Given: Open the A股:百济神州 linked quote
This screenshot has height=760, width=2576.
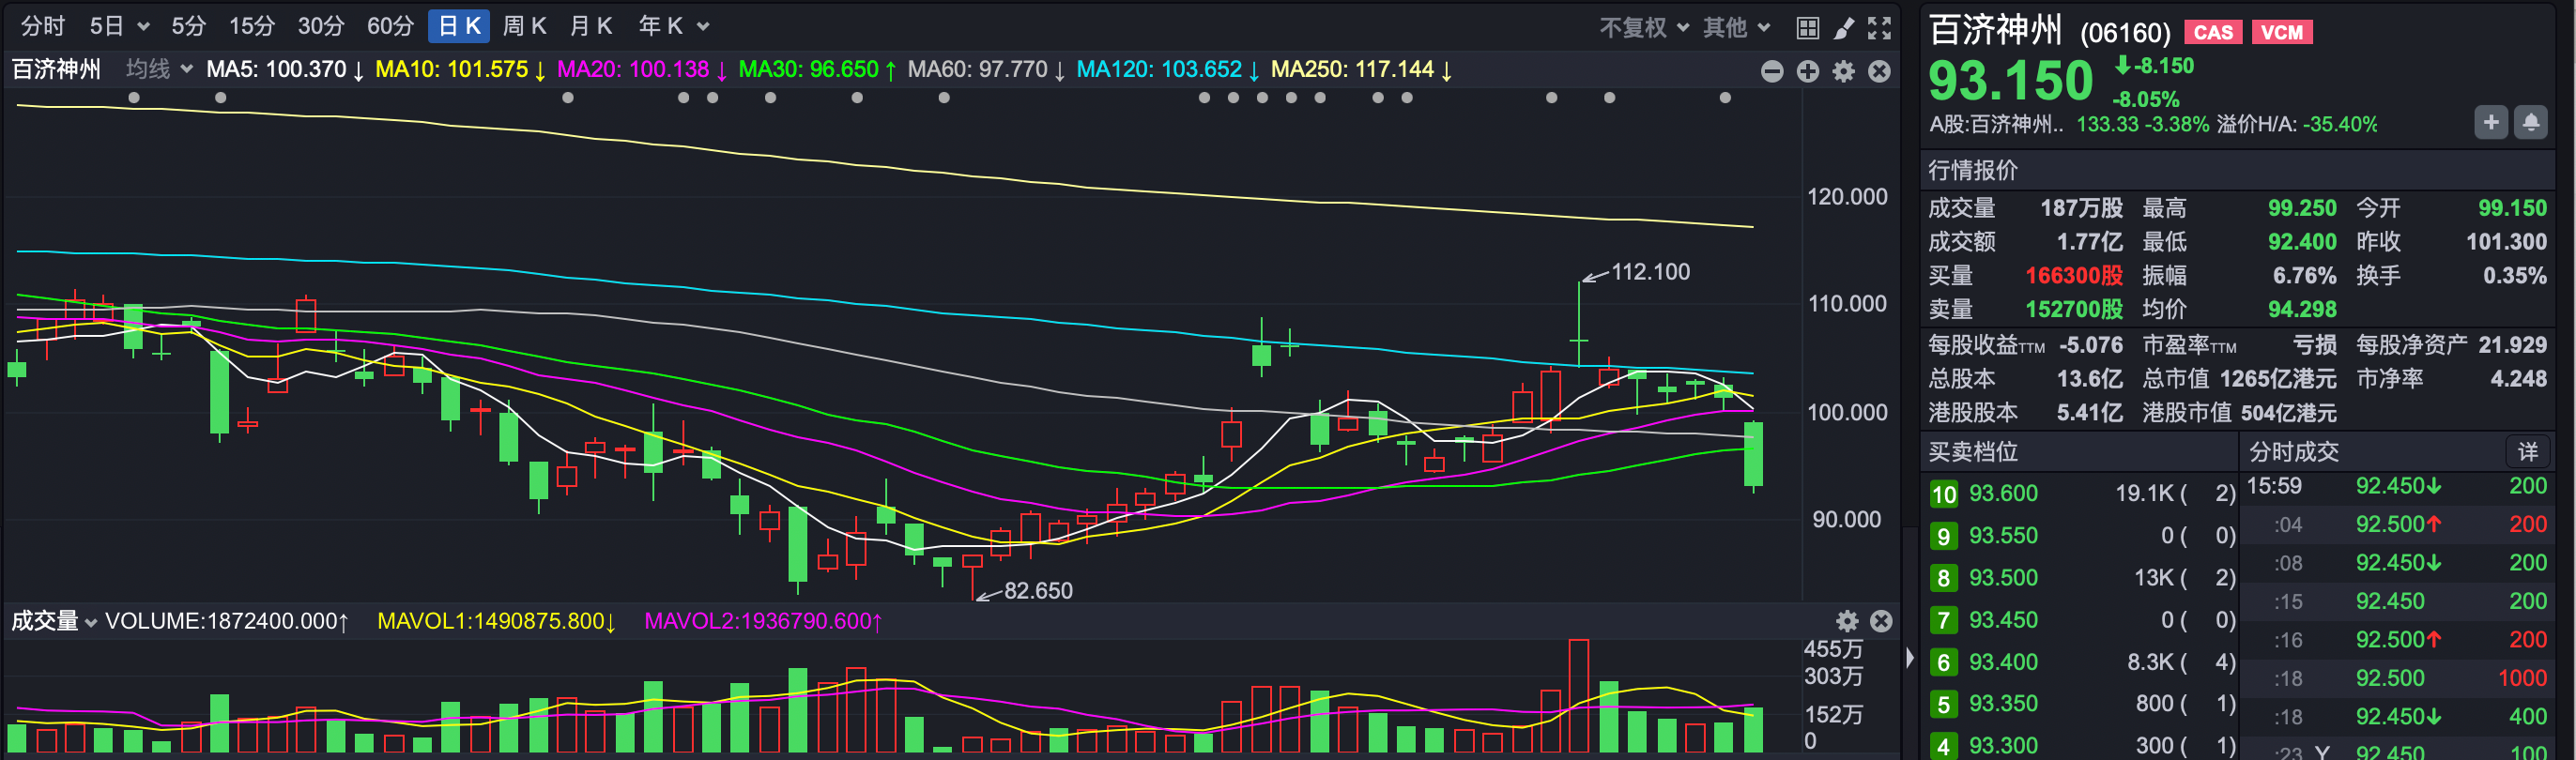Looking at the screenshot, I should (1995, 124).
